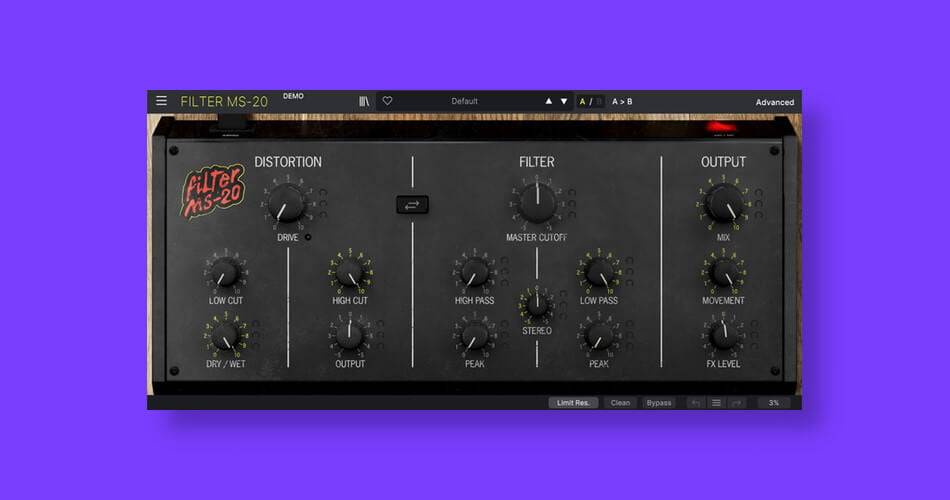Viewport: 950px width, 500px height.
Task: Swap distortion and filter routing order
Action: [x=412, y=205]
